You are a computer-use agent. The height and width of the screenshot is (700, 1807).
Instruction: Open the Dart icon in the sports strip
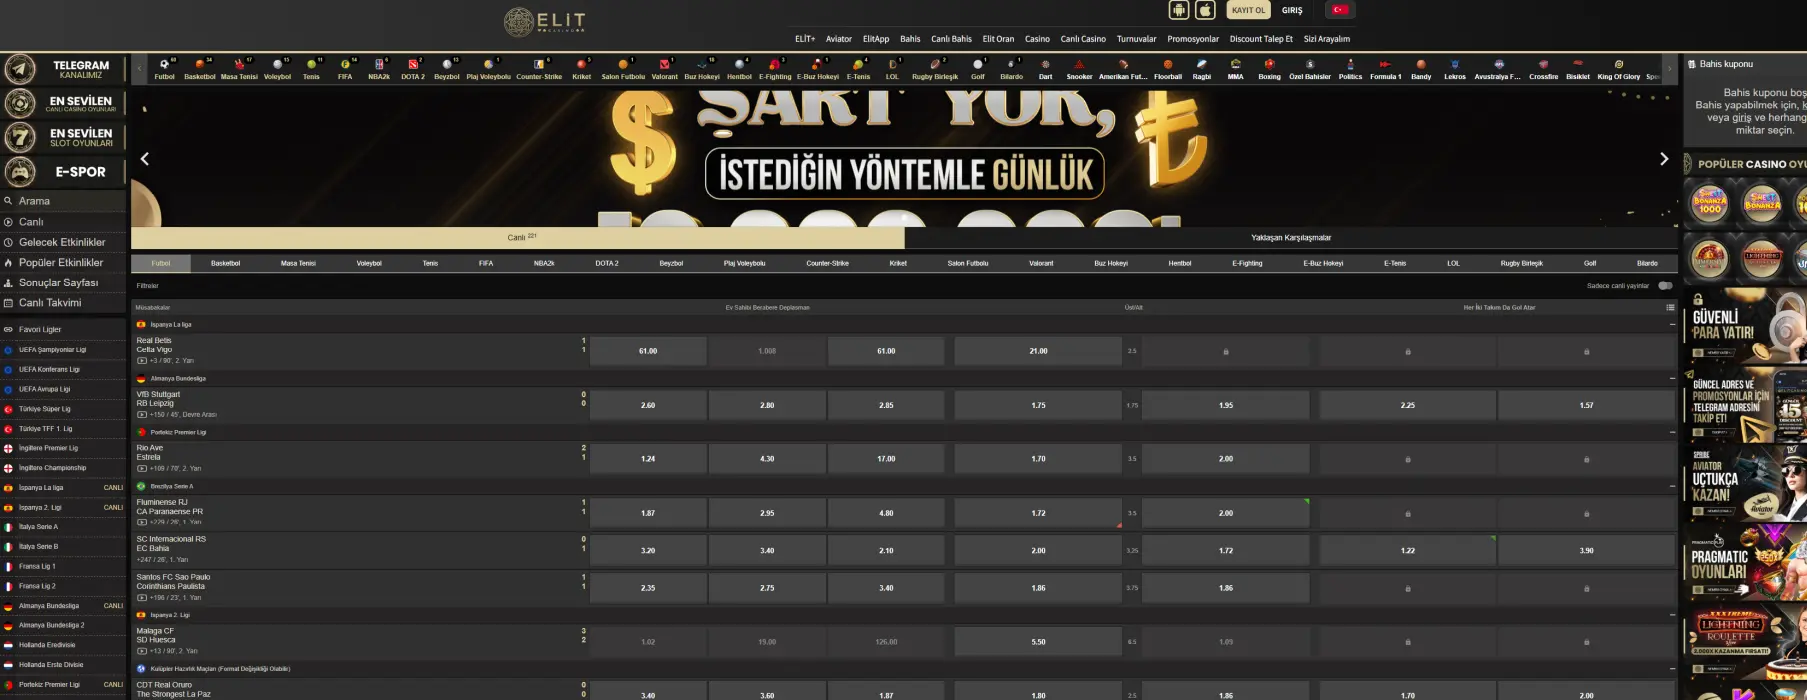[1045, 69]
